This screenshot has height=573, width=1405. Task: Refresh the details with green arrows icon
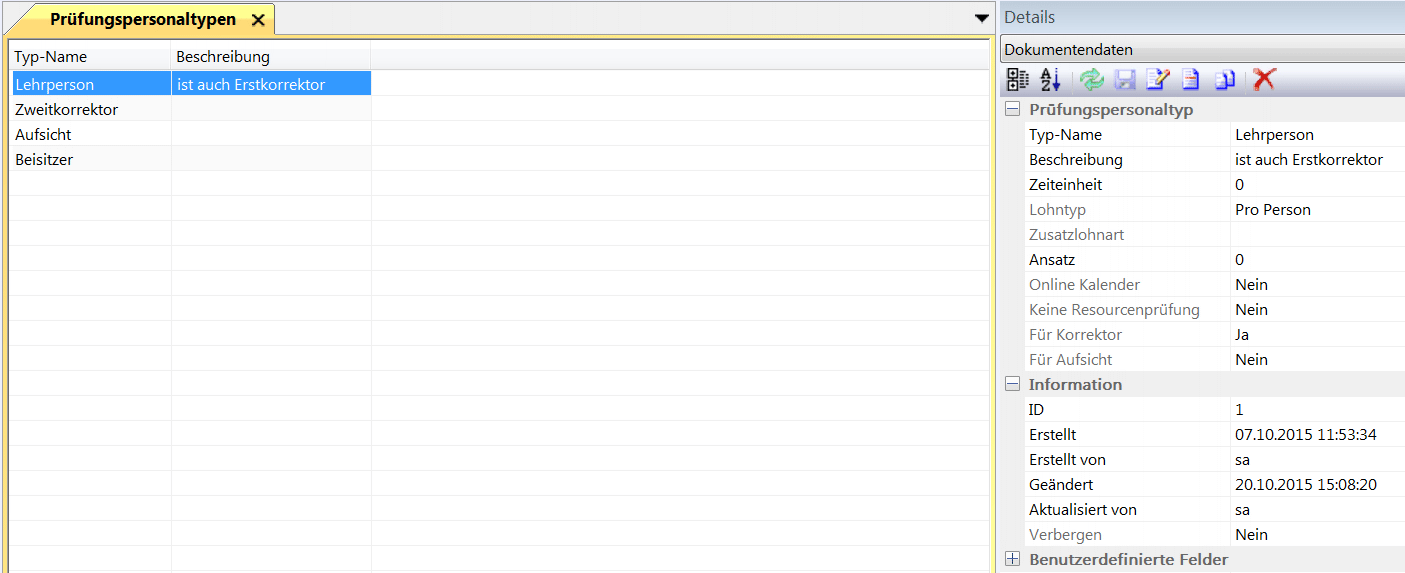point(1091,80)
